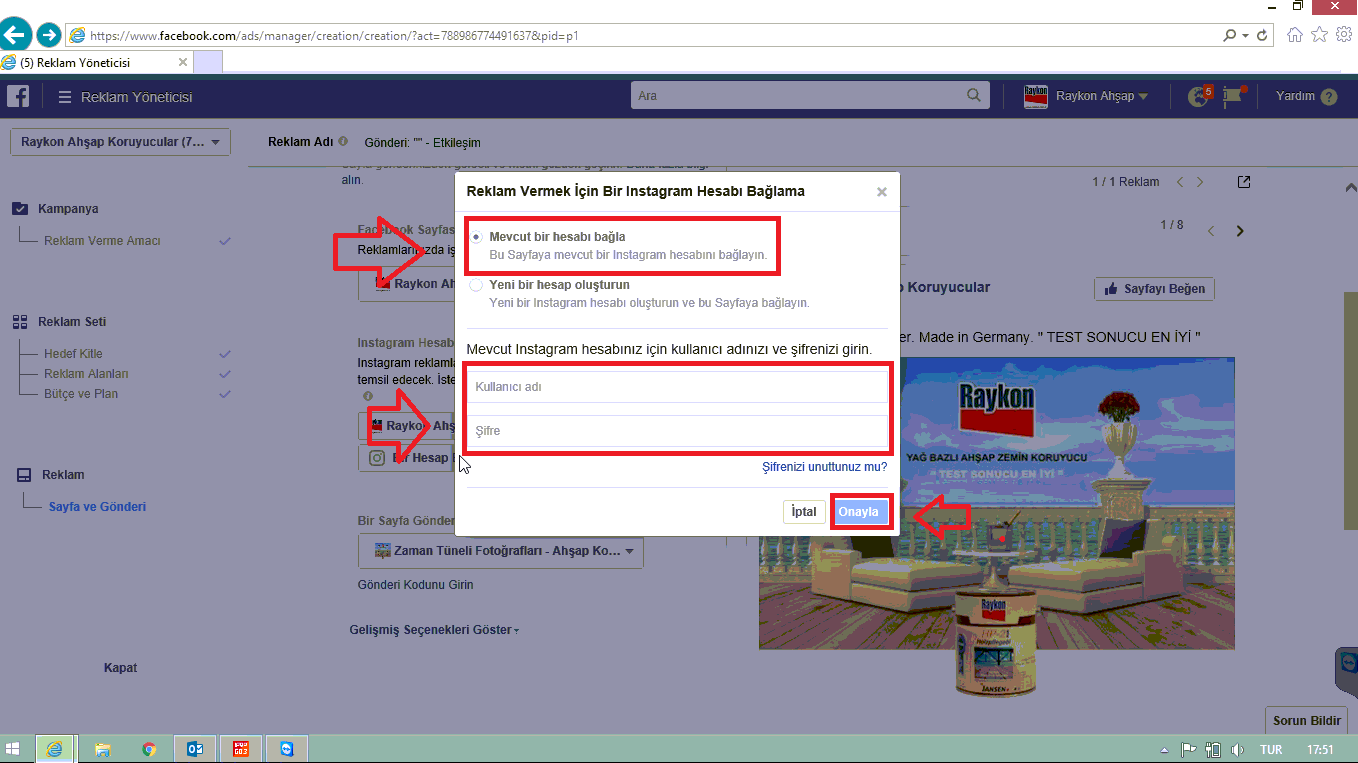1358x763 pixels.
Task: Select Mevcut bir hesabı bağla option
Action: click(476, 237)
